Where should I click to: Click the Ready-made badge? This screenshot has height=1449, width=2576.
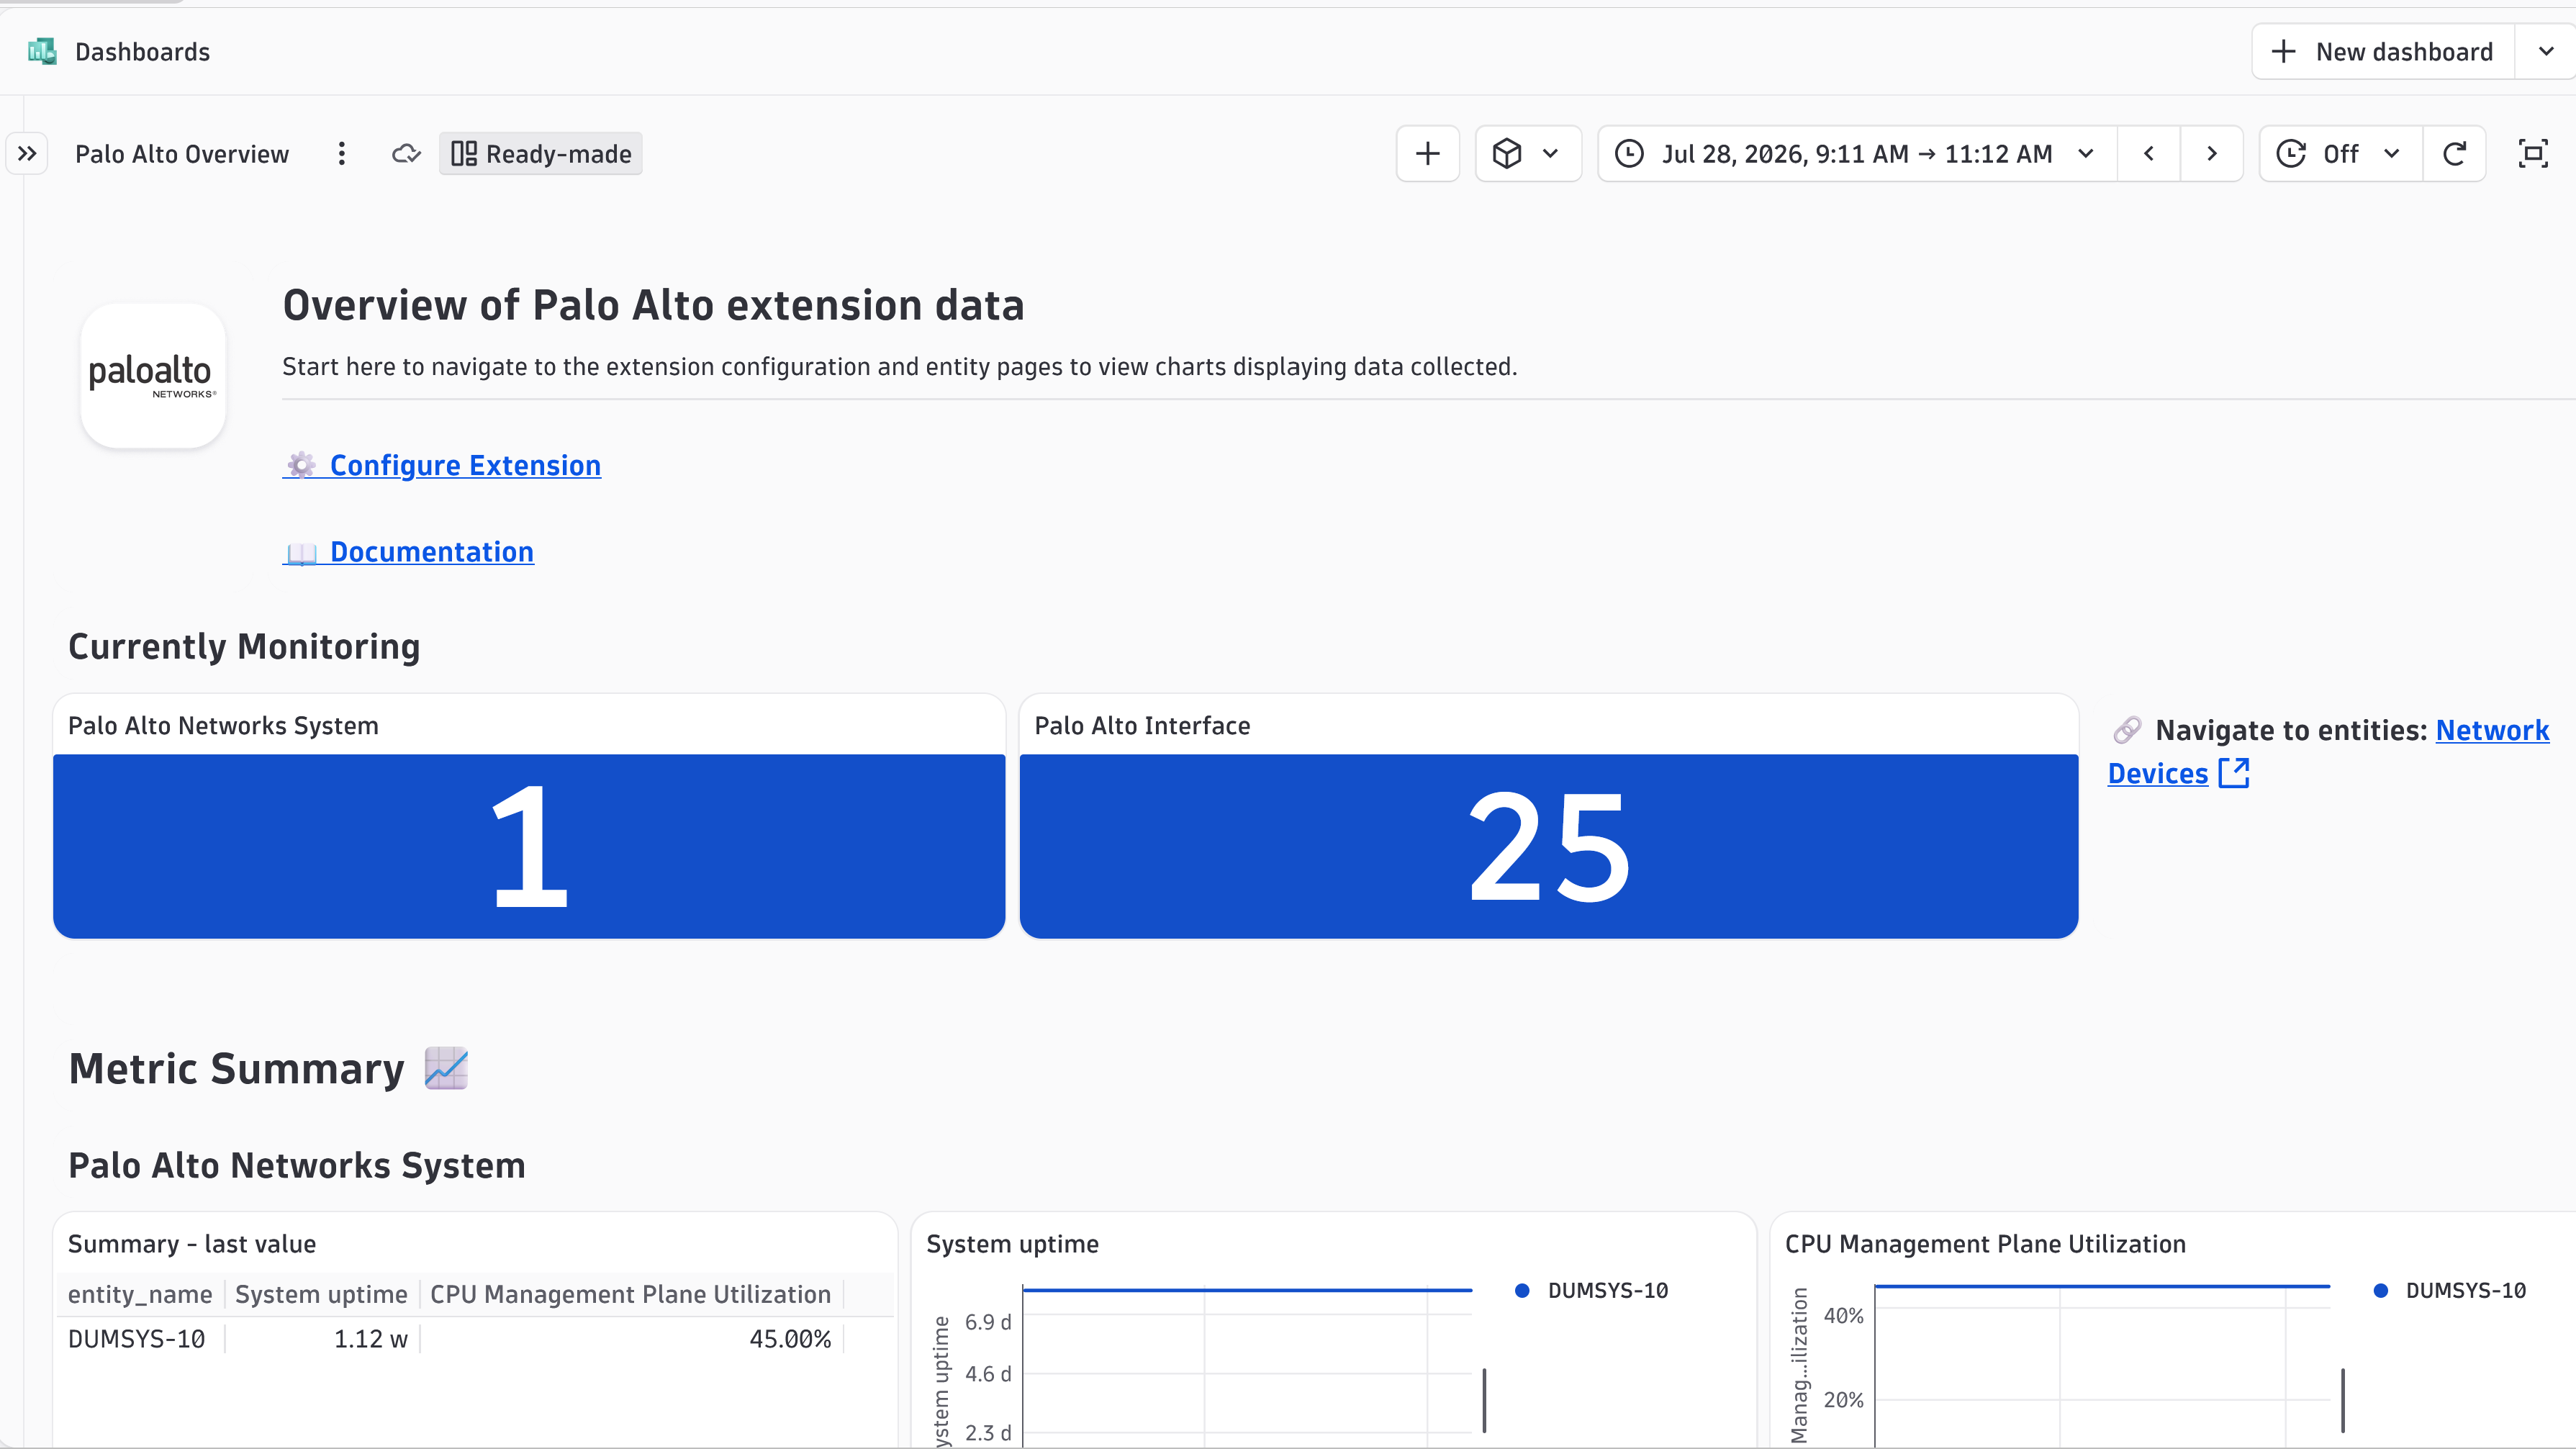(541, 154)
